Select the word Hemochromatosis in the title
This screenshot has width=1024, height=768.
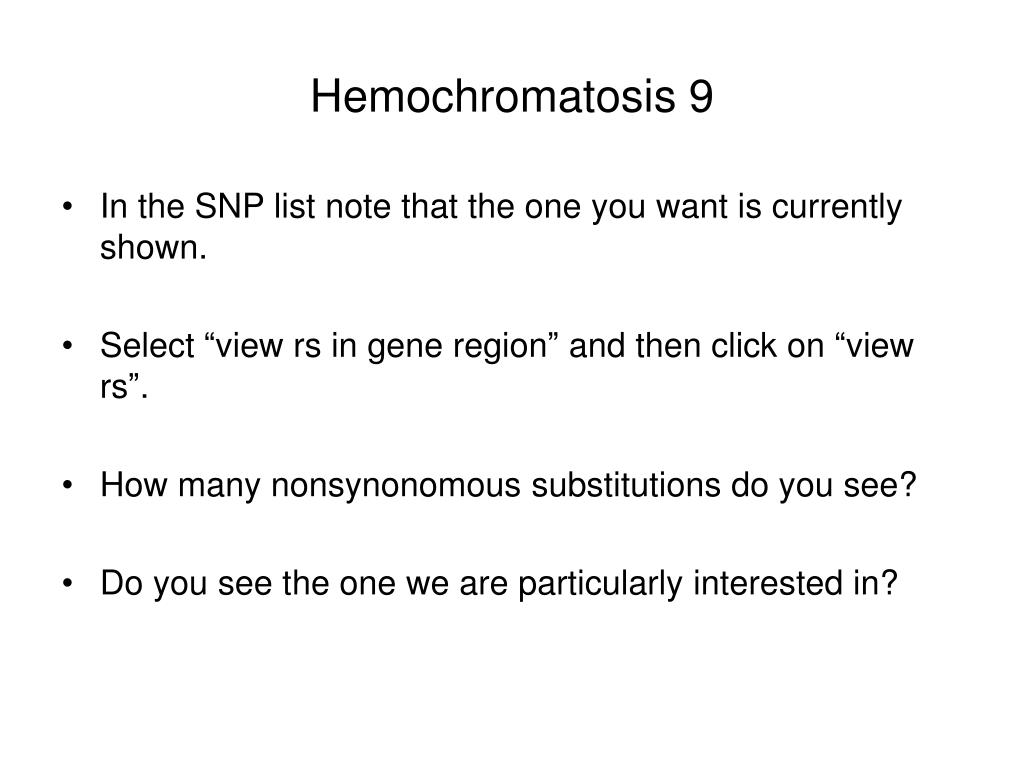[493, 97]
